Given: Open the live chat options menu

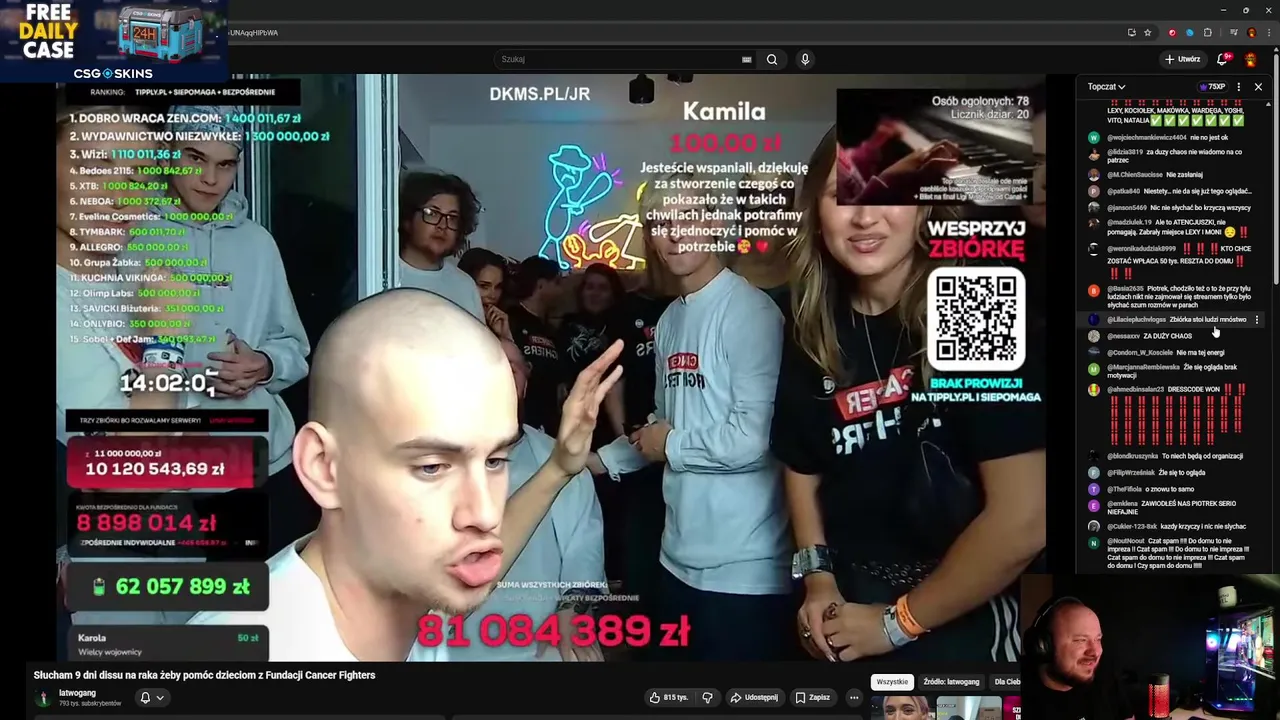Looking at the screenshot, I should click(x=1239, y=87).
